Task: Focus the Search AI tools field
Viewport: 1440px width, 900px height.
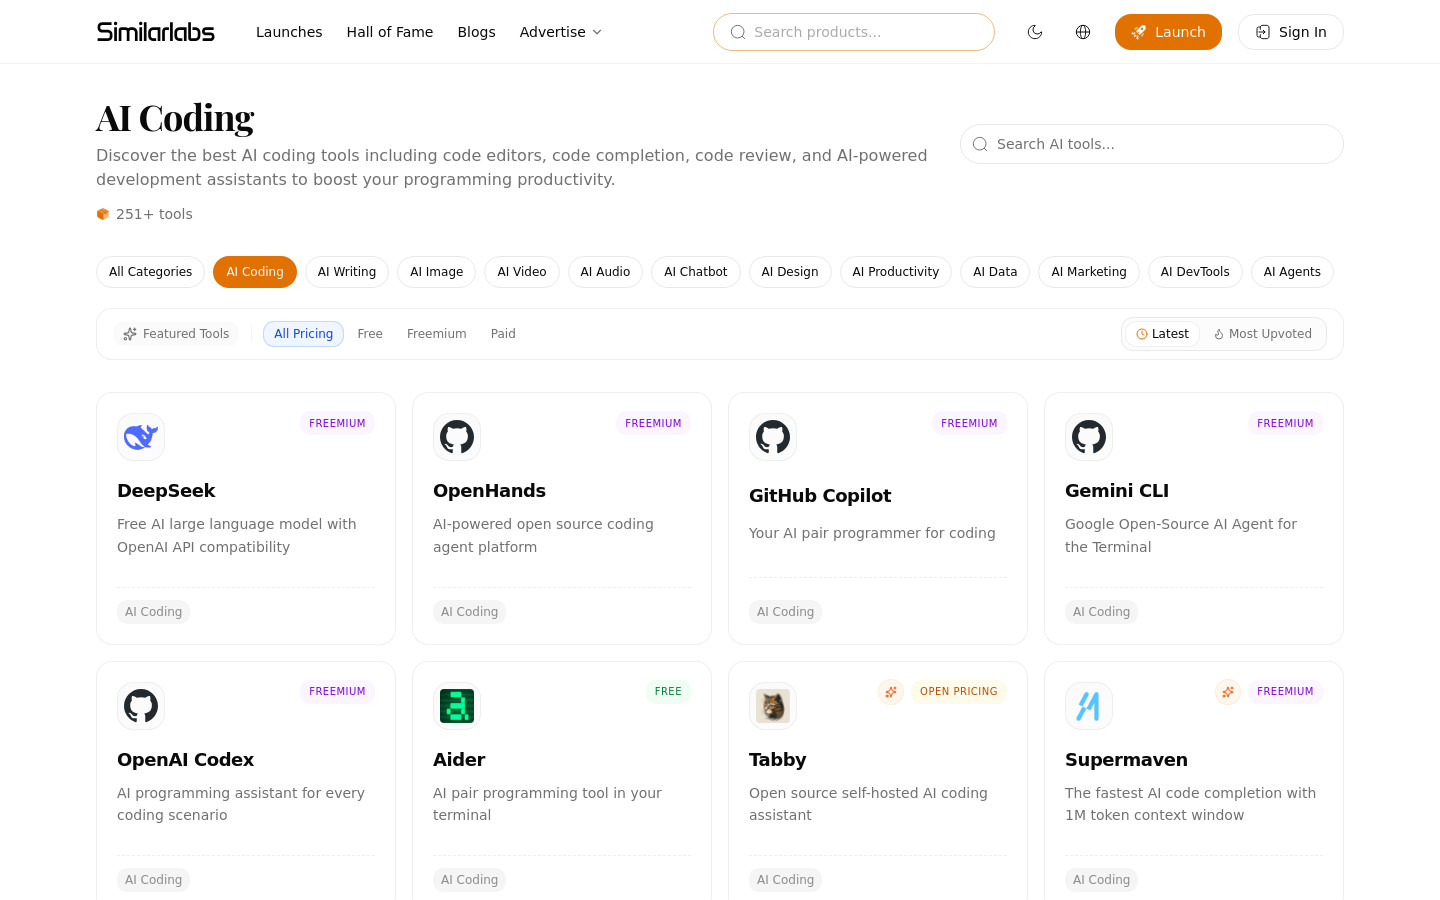Action: coord(1152,144)
